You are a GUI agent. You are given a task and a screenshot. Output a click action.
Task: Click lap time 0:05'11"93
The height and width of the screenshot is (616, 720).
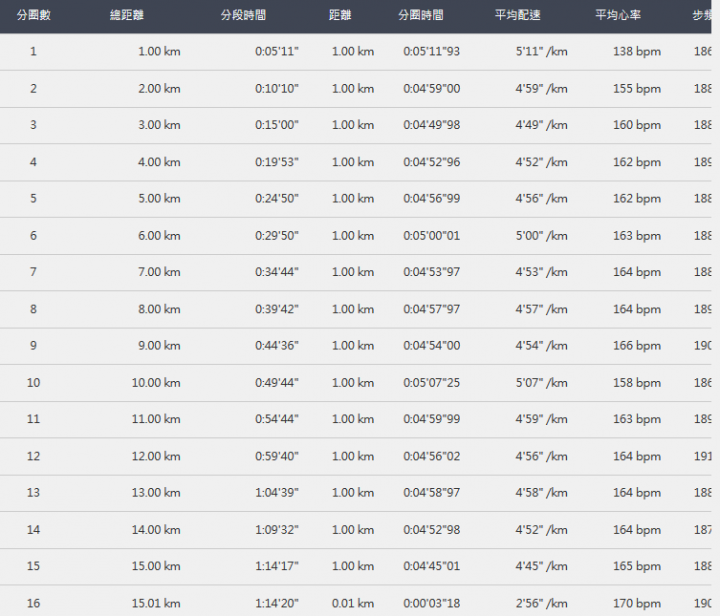point(432,51)
